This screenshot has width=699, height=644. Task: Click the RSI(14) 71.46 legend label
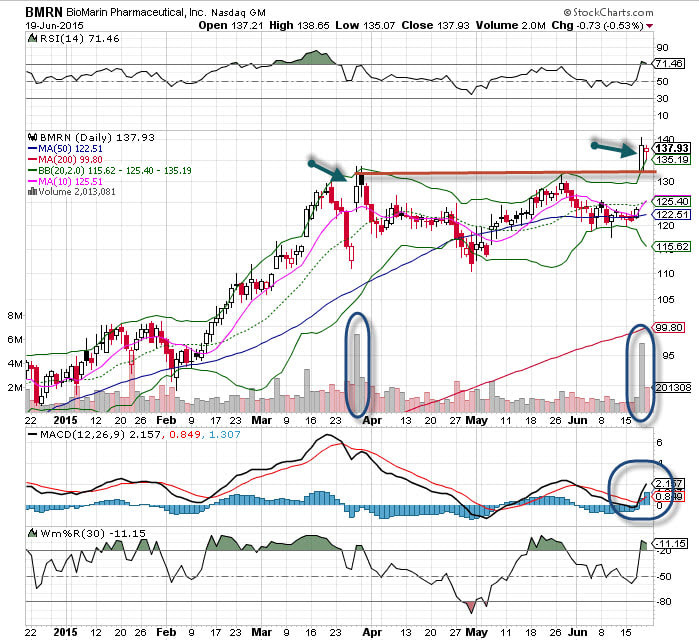pyautogui.click(x=80, y=39)
